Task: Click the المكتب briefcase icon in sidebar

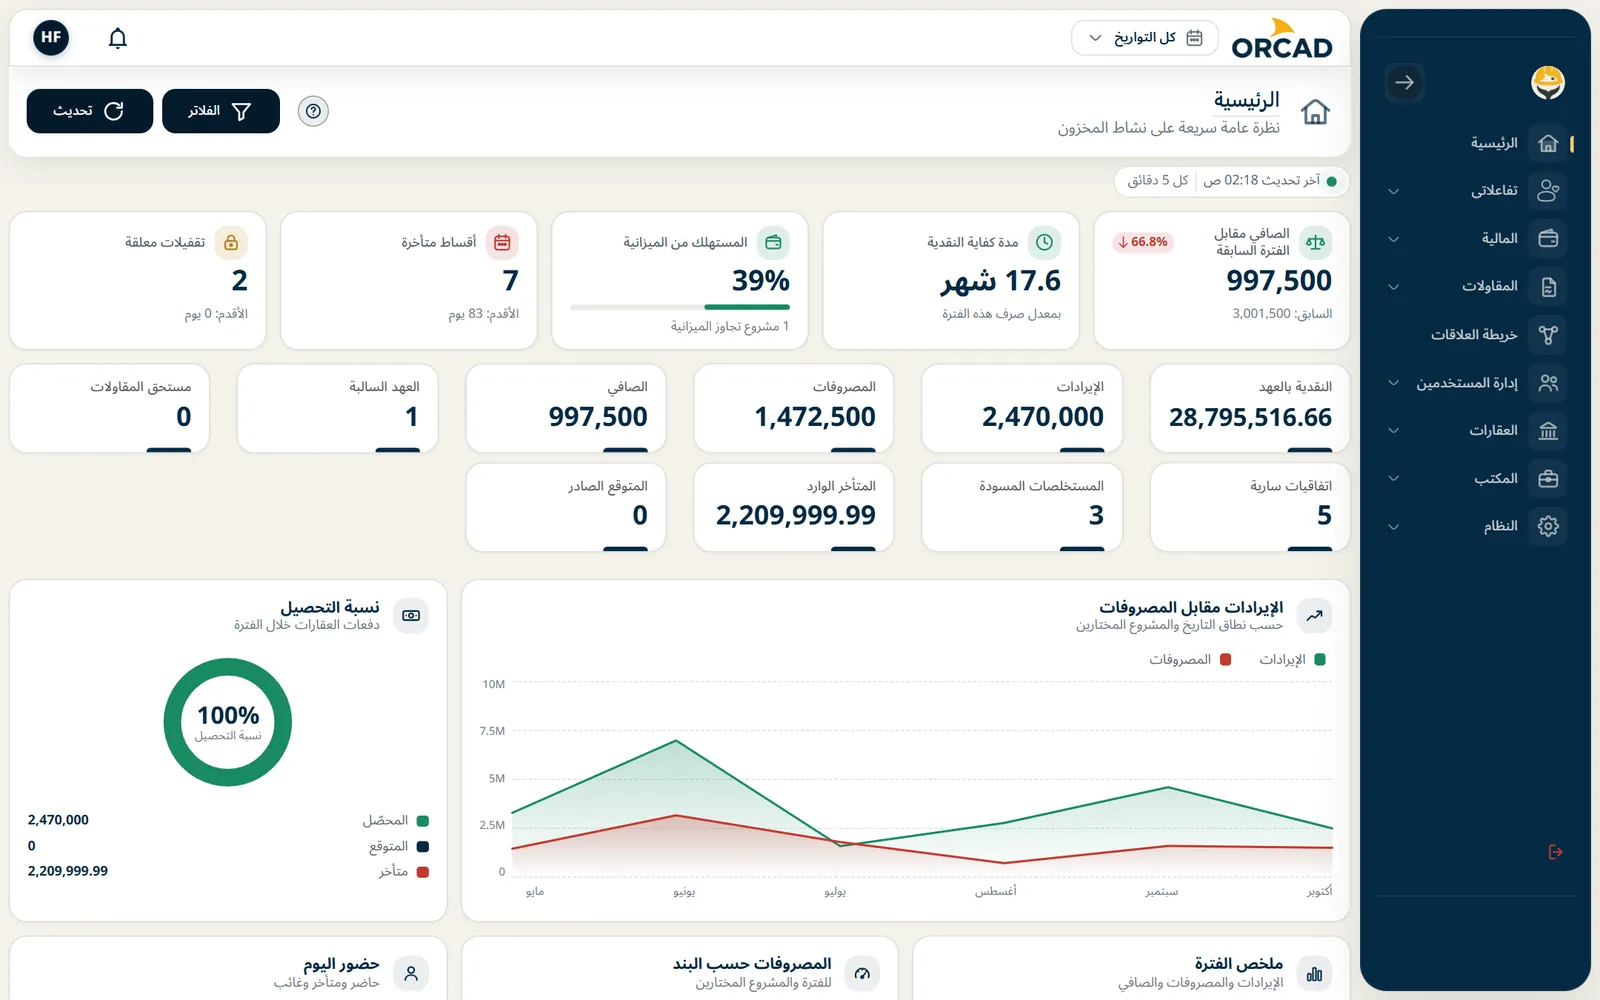Action: pos(1548,479)
